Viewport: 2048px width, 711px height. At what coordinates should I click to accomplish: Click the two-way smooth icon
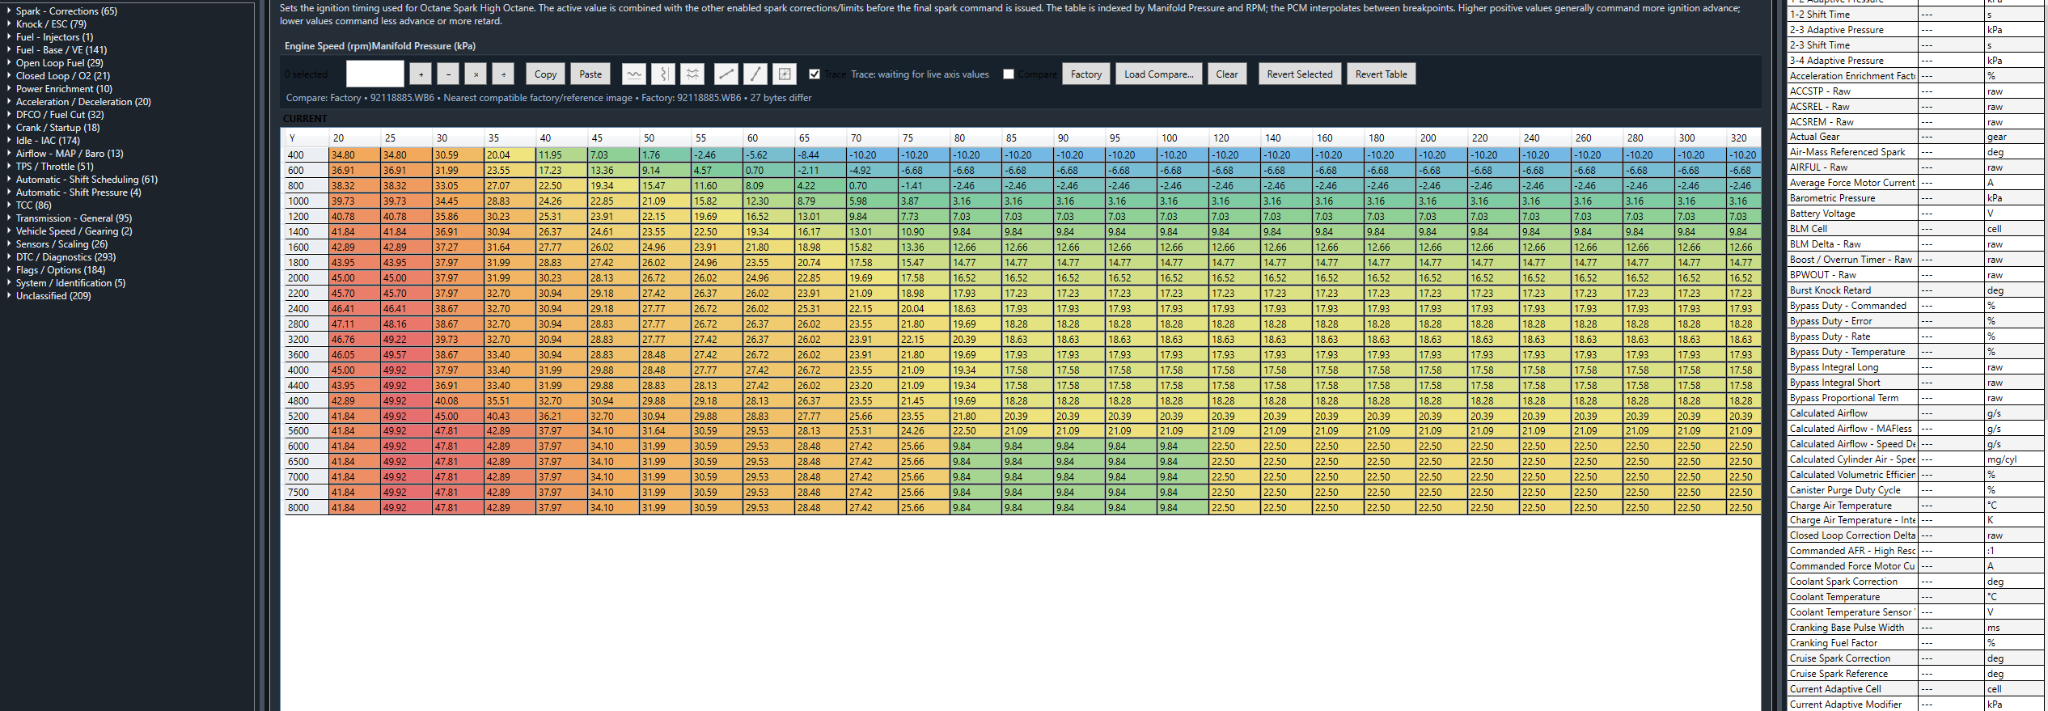[692, 74]
